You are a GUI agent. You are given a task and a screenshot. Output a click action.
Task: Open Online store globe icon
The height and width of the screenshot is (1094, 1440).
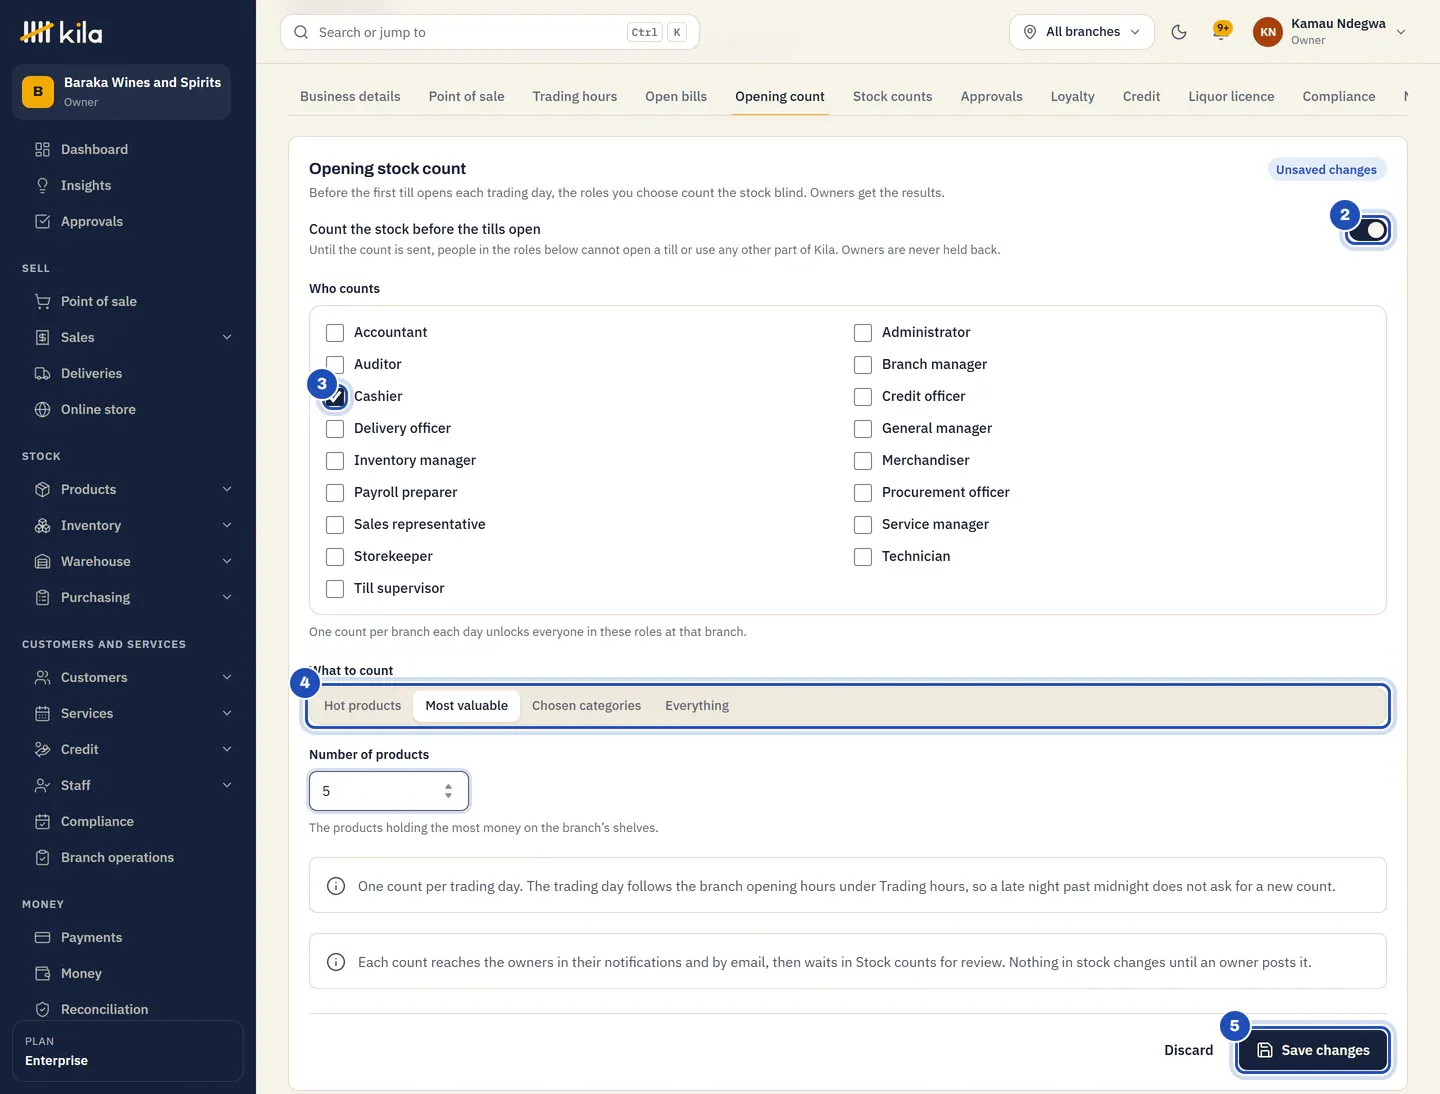42,409
